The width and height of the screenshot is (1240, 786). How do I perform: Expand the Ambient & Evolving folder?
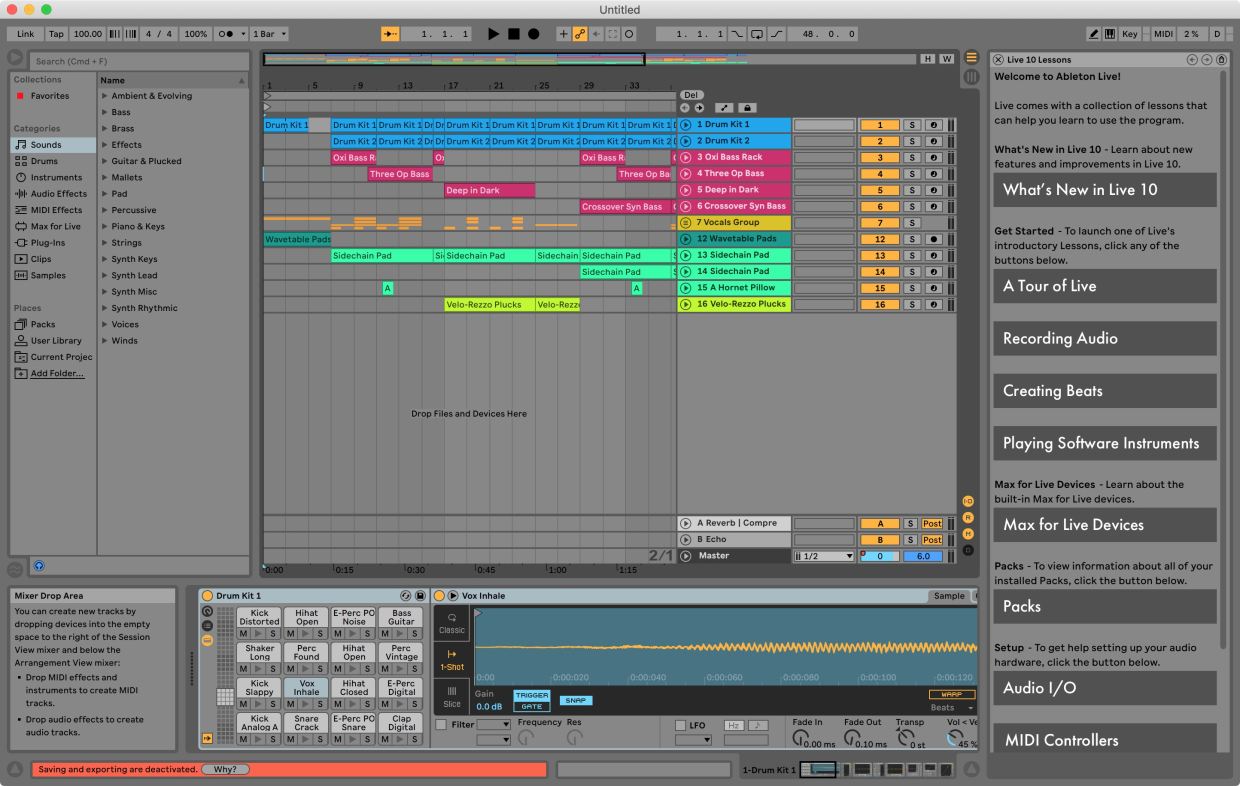[104, 96]
